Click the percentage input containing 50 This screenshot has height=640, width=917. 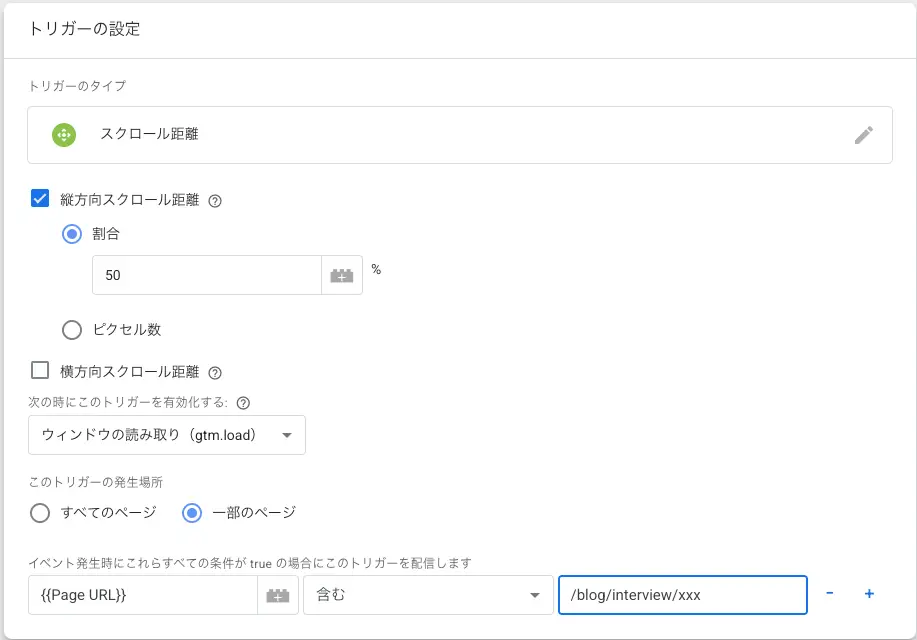coord(206,275)
